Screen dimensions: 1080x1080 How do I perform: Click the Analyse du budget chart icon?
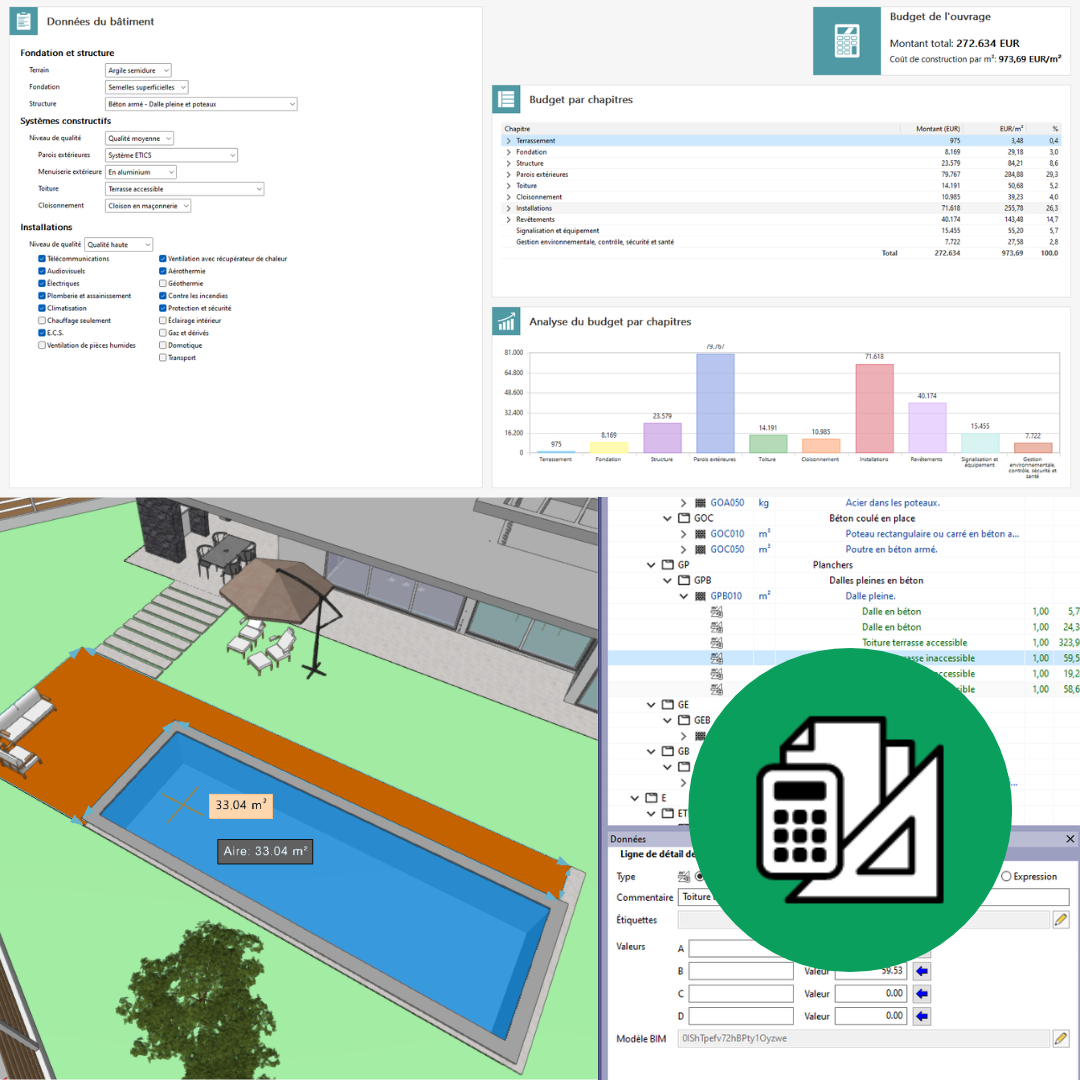507,322
